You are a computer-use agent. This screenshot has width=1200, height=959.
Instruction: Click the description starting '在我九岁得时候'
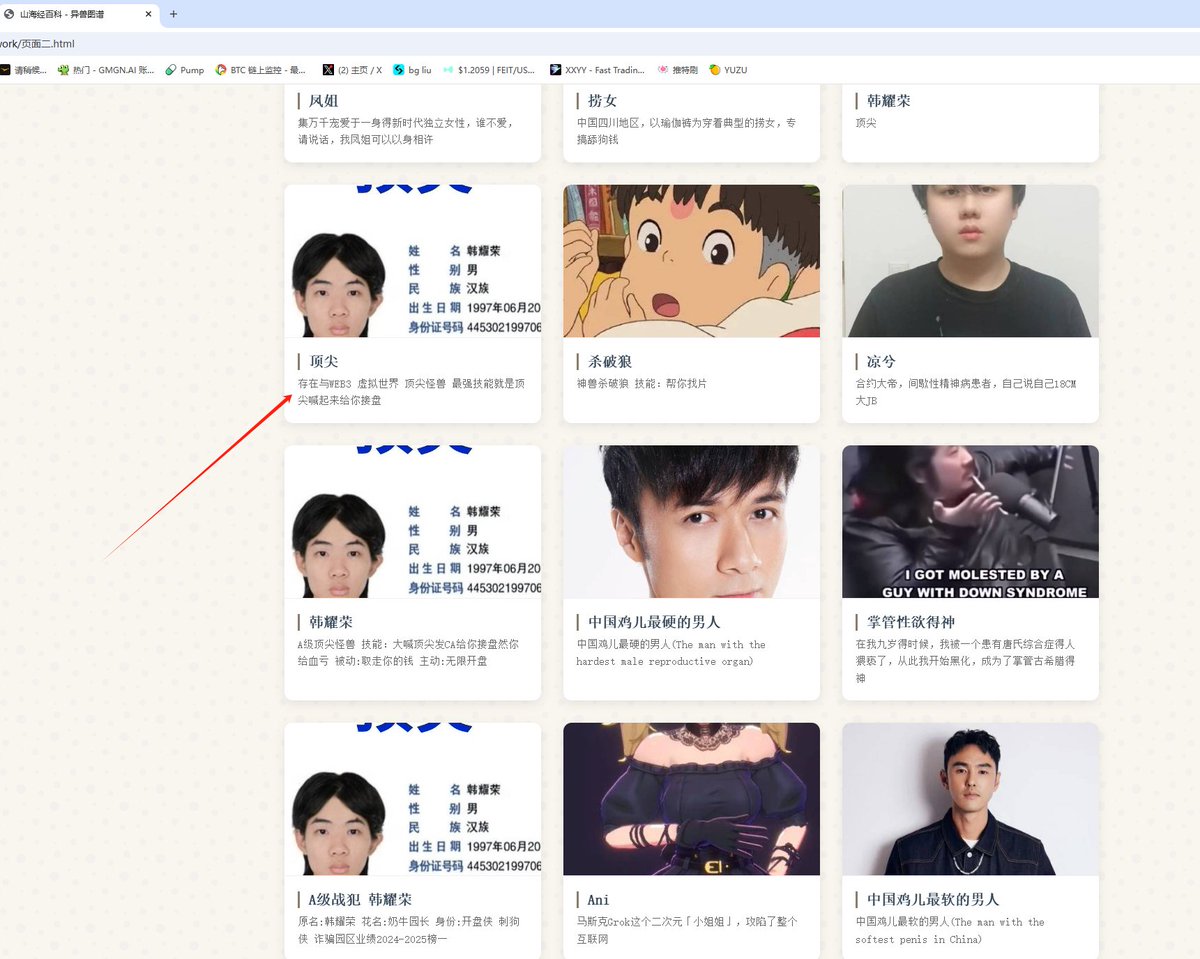(x=965, y=661)
